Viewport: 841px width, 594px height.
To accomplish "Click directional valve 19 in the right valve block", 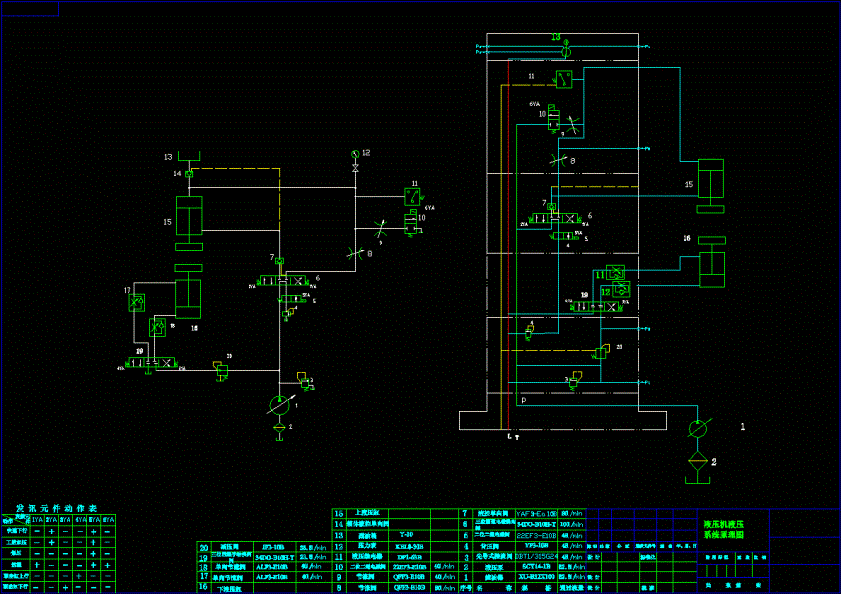I will (597, 307).
